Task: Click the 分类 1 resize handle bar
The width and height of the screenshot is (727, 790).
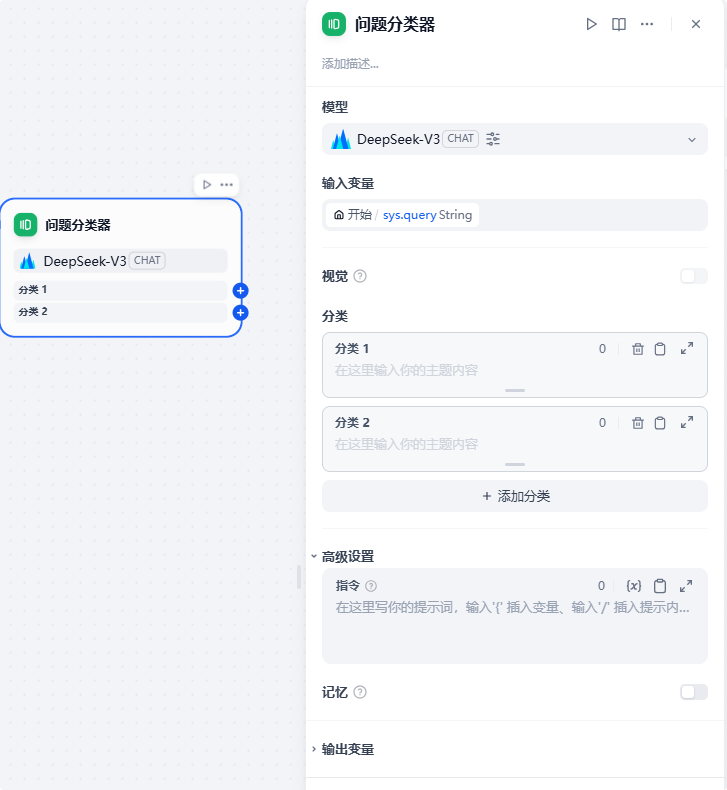Action: click(x=515, y=390)
